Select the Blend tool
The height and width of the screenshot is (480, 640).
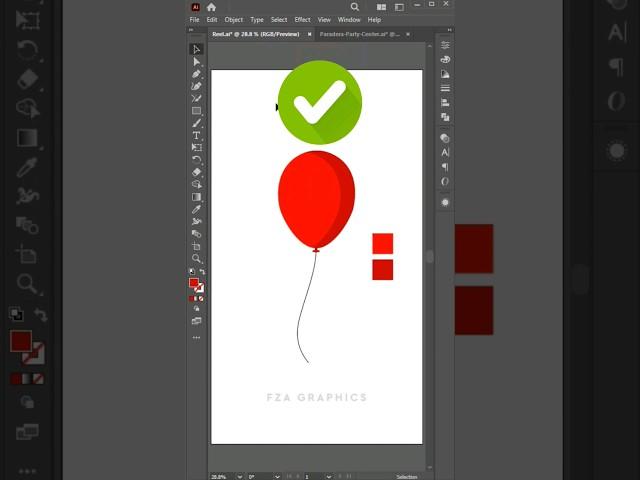(x=196, y=234)
